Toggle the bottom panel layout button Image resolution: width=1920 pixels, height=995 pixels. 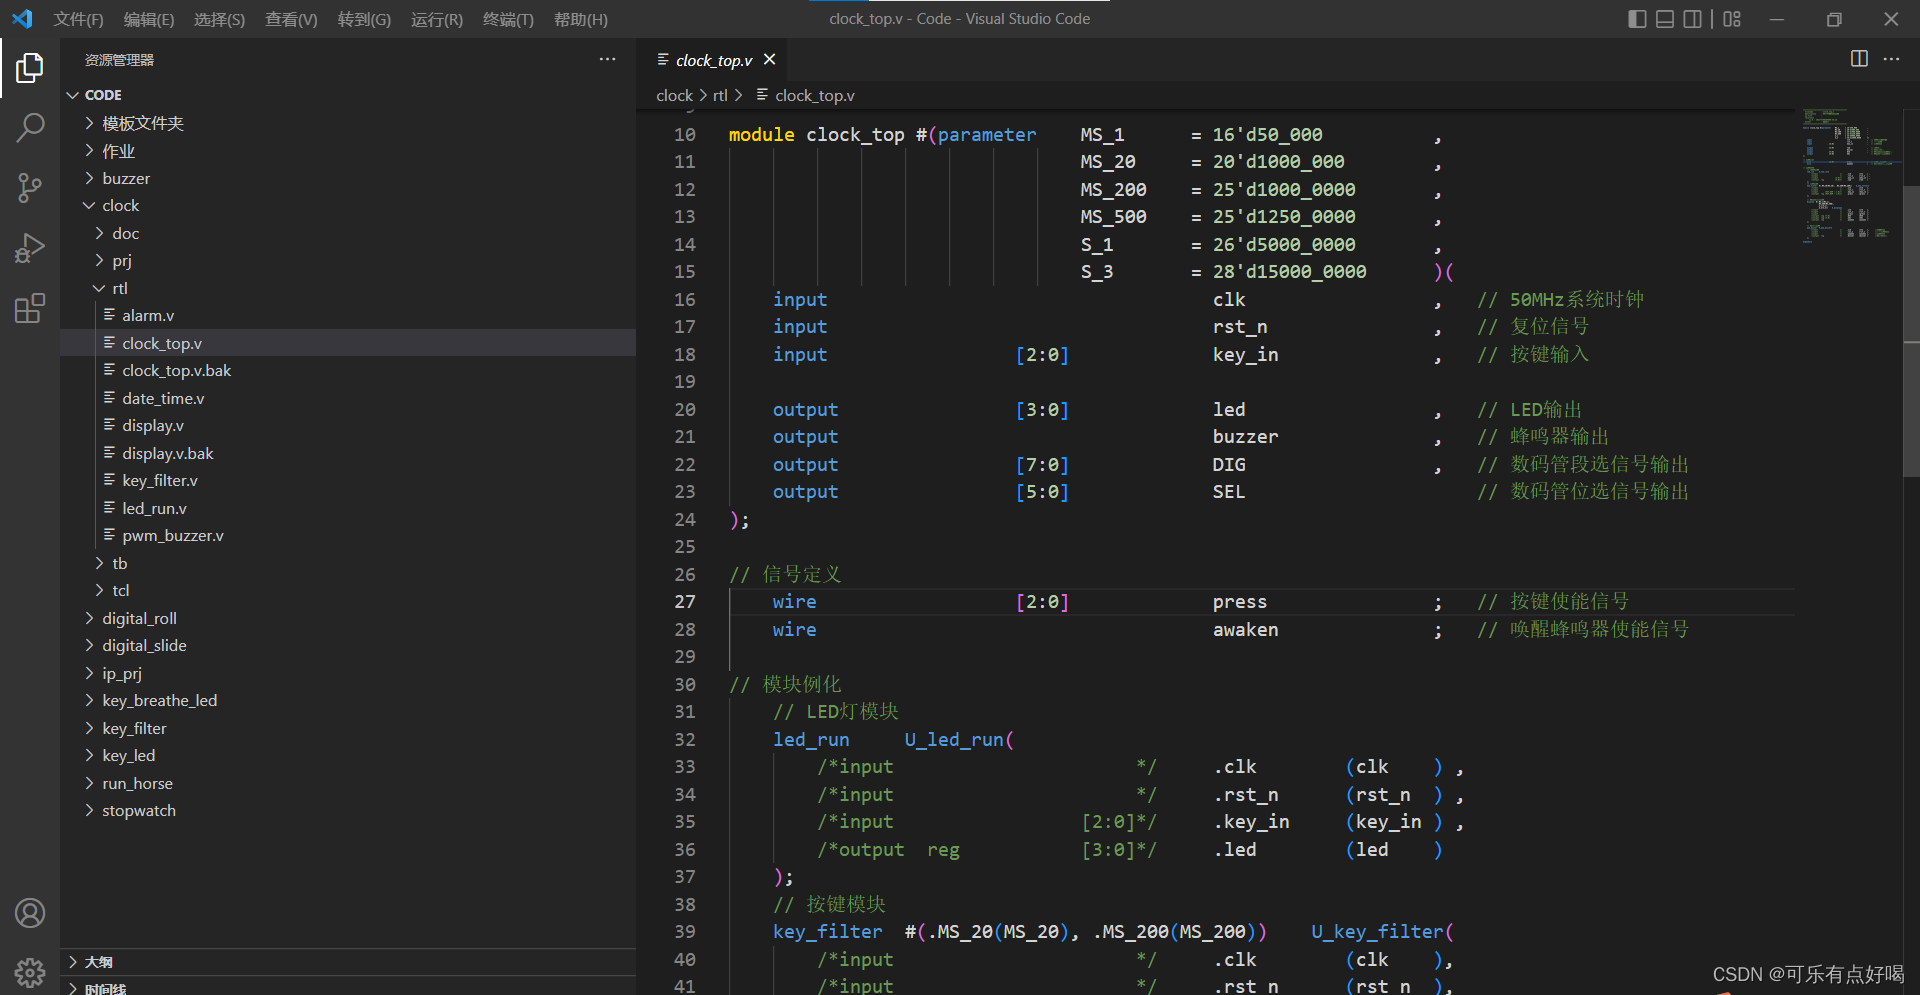(x=1665, y=19)
